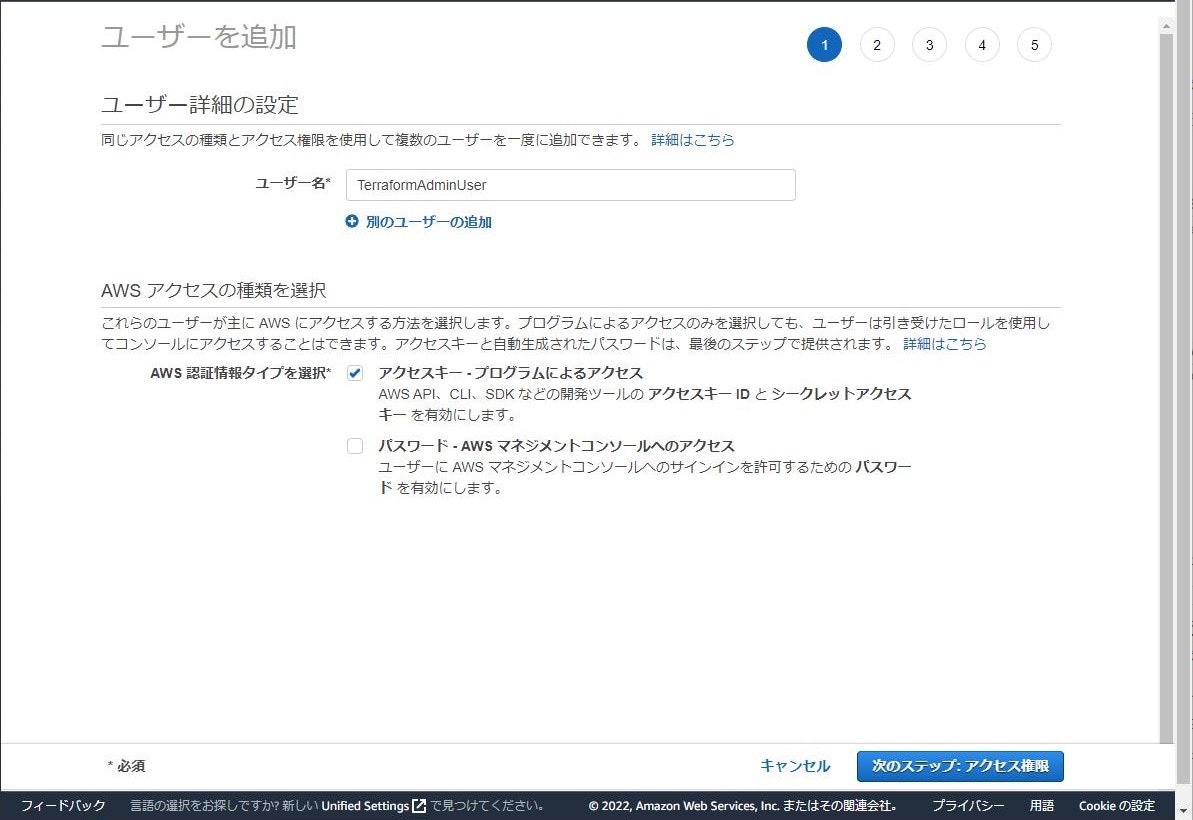Screen dimensions: 1193x820
Task: Open Cookie の設定 footer link
Action: pos(1116,806)
